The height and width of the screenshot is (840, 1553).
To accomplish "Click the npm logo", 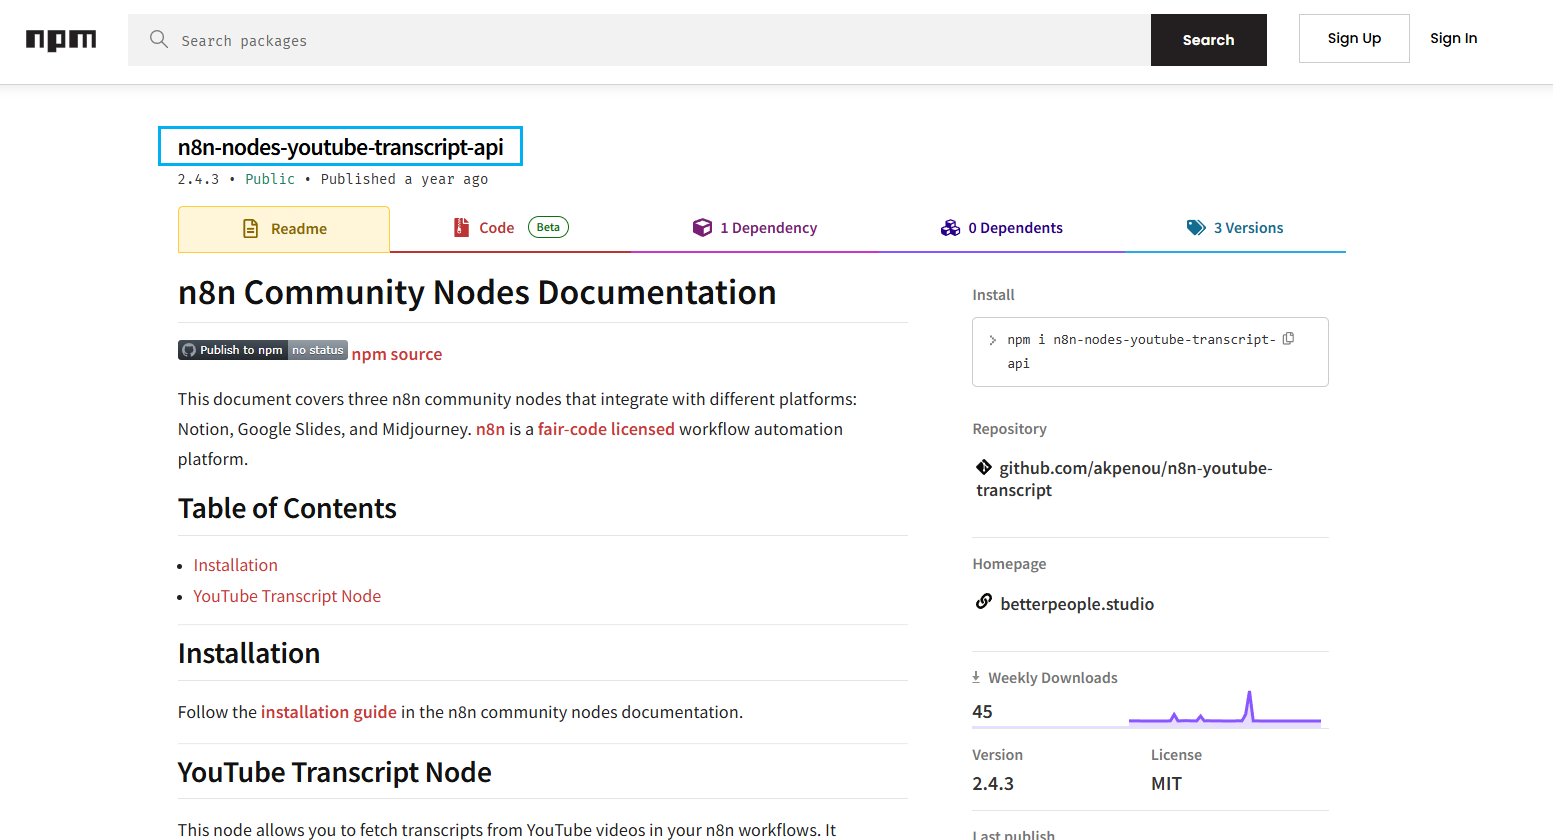I will (x=61, y=40).
